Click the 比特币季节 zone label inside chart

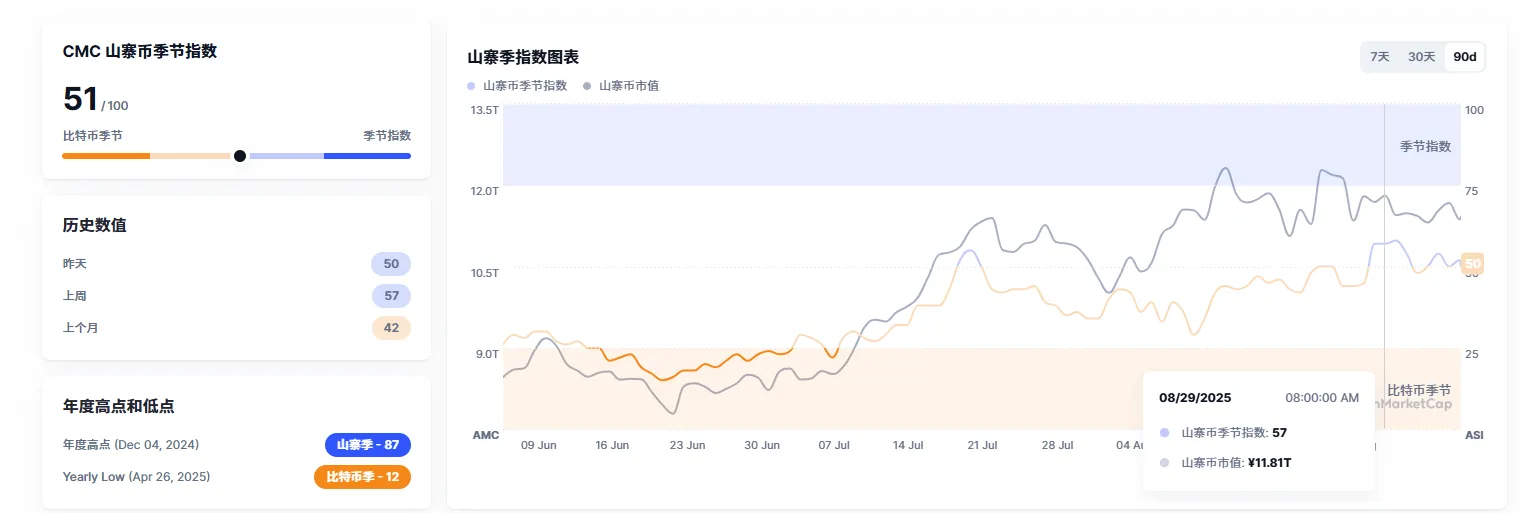(x=1418, y=390)
